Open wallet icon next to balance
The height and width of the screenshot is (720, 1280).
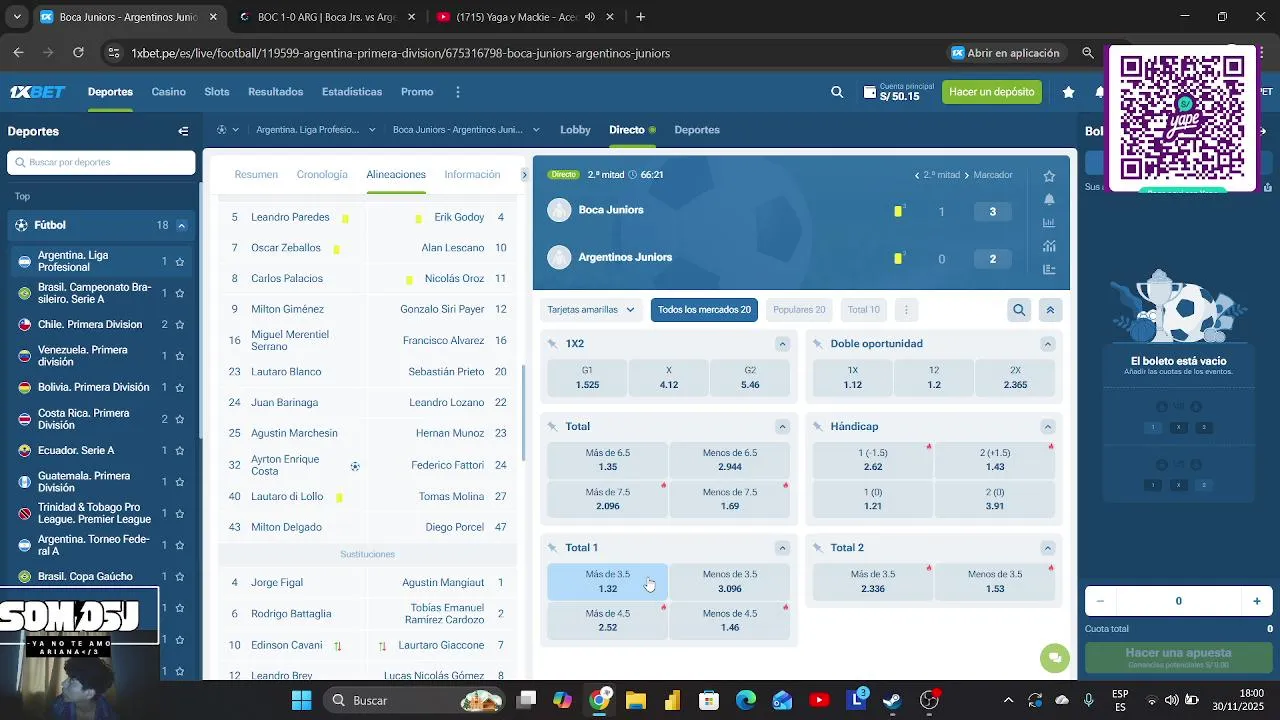869,92
